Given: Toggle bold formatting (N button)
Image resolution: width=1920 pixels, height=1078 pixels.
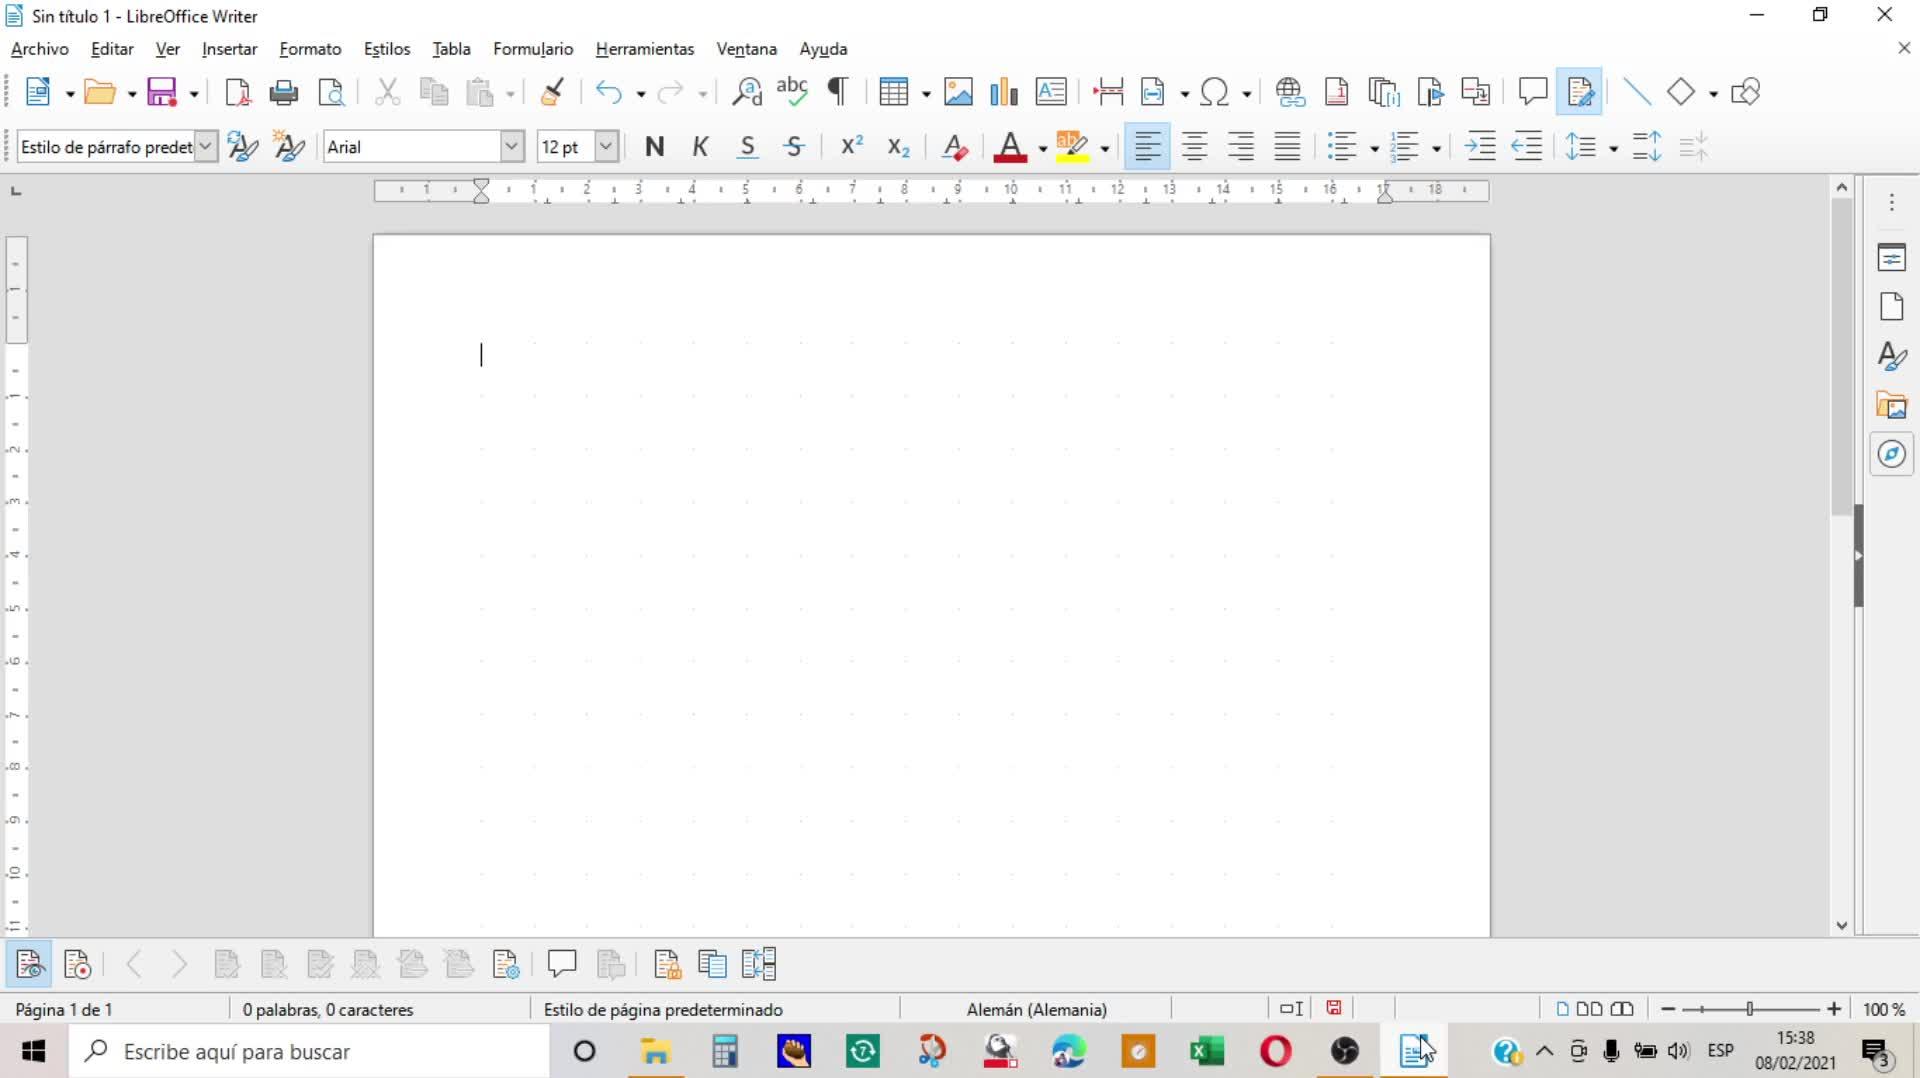Looking at the screenshot, I should tap(654, 147).
